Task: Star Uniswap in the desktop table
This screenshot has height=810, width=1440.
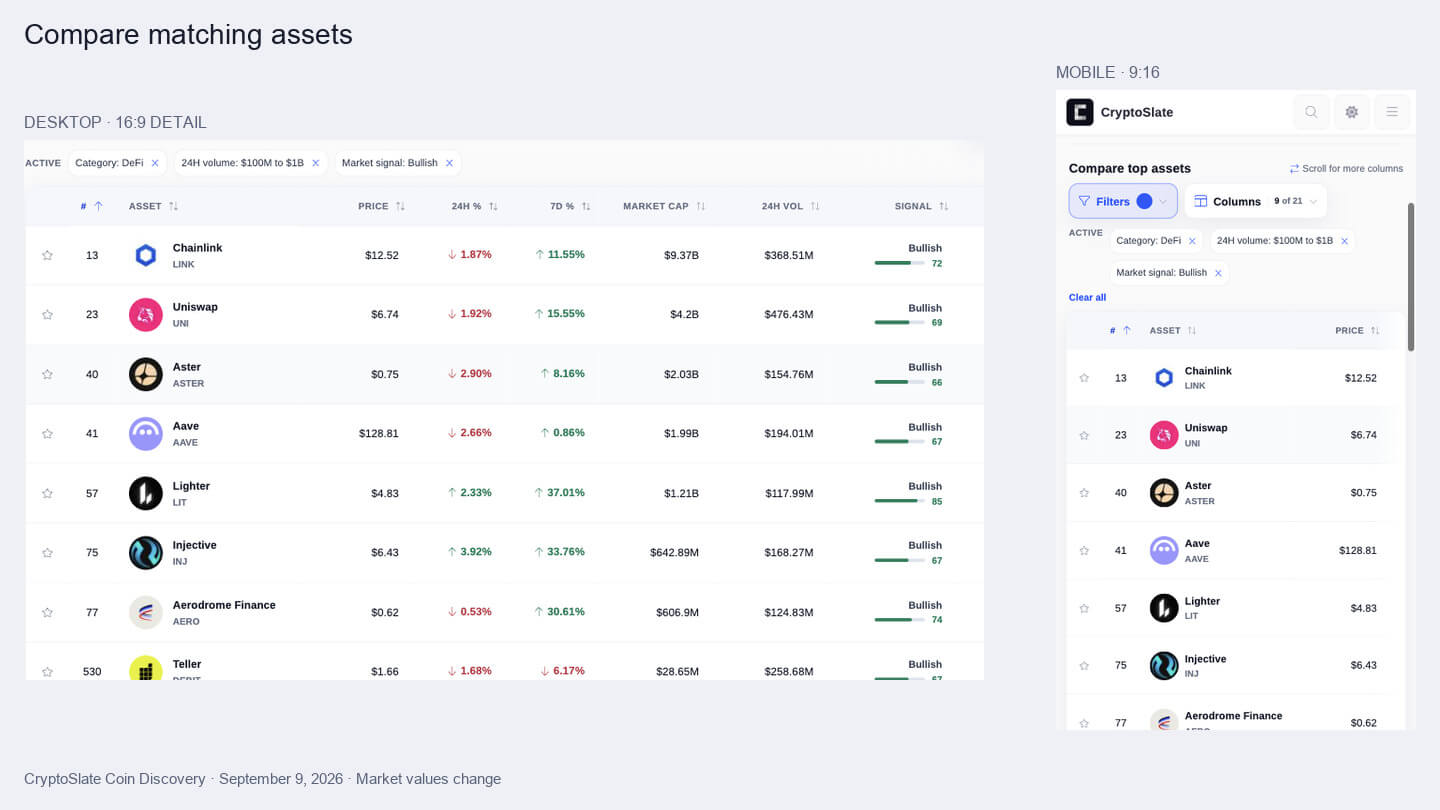Action: coord(47,315)
